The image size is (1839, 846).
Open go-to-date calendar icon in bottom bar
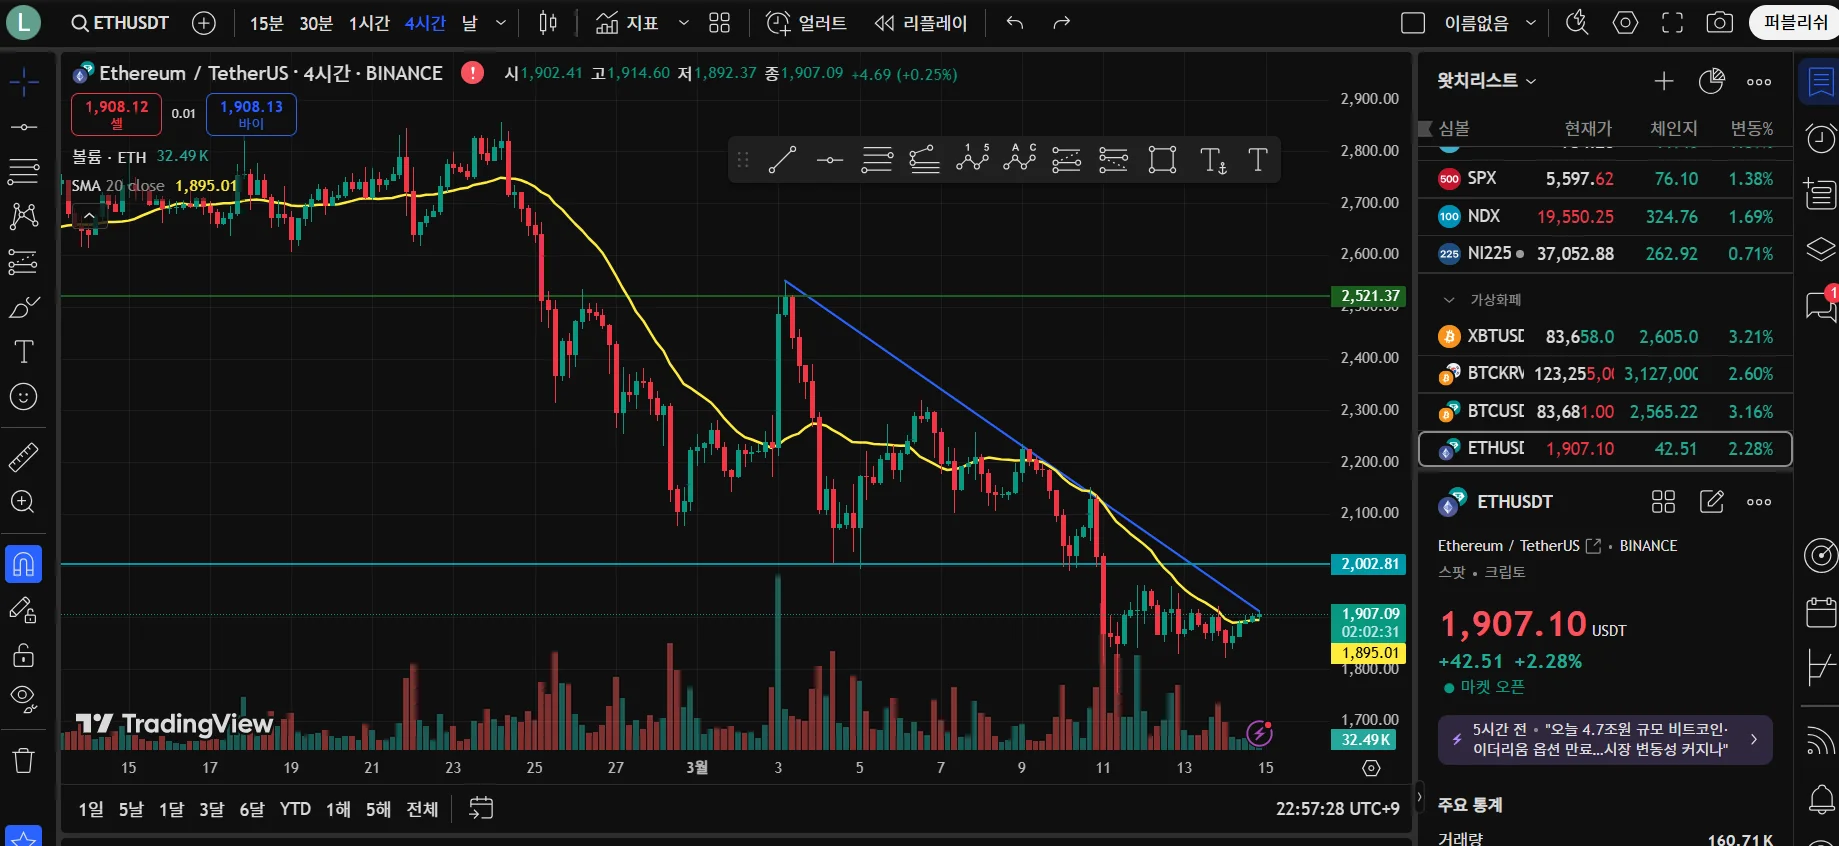[x=481, y=808]
